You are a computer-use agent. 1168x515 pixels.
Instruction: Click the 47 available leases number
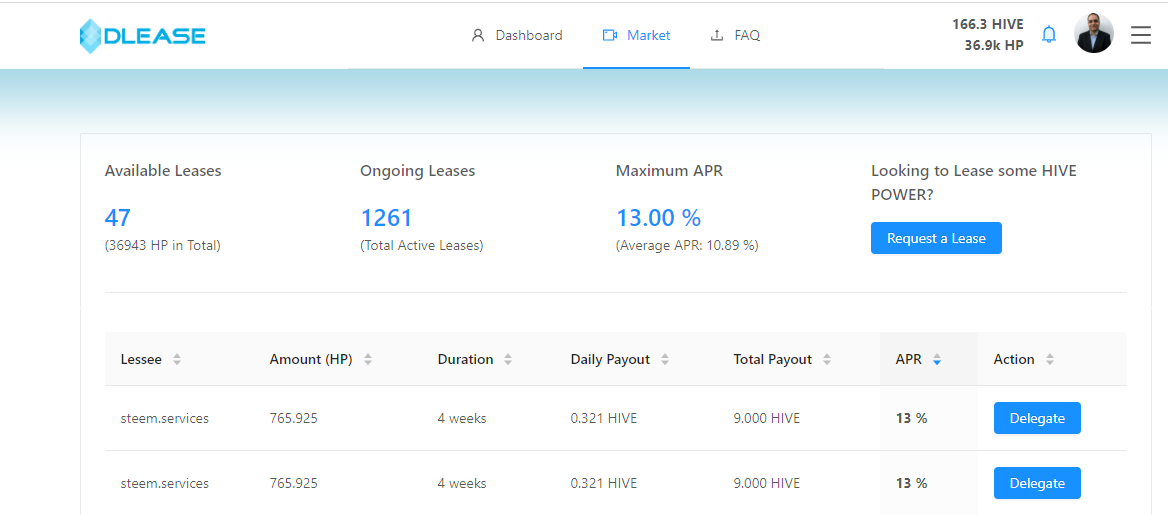click(118, 218)
